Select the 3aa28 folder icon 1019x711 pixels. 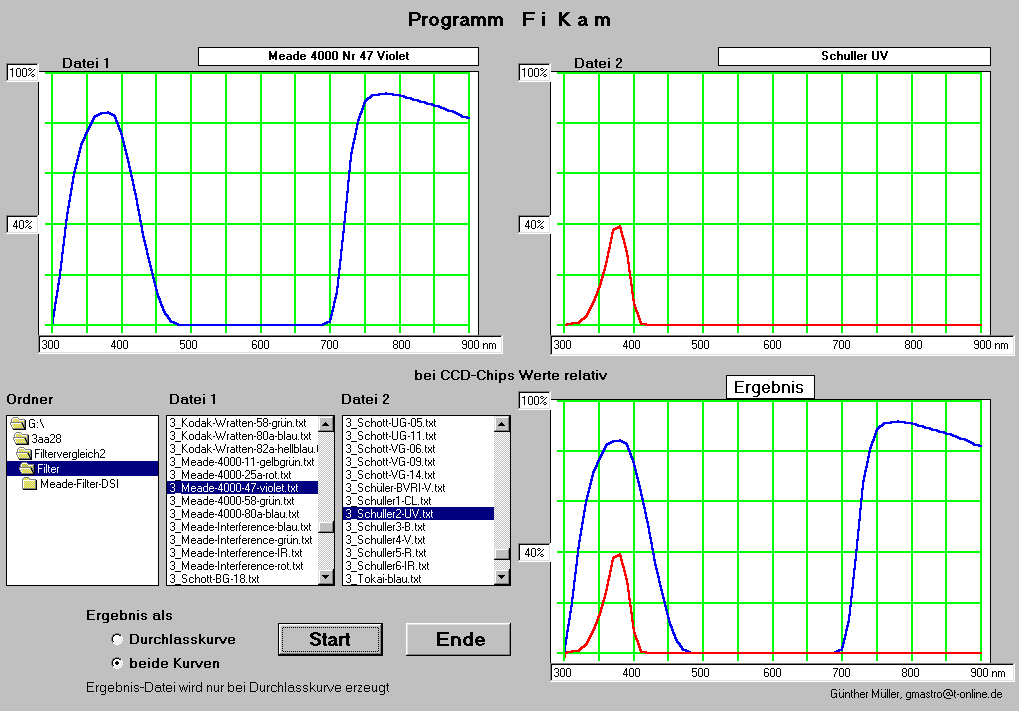coord(20,439)
